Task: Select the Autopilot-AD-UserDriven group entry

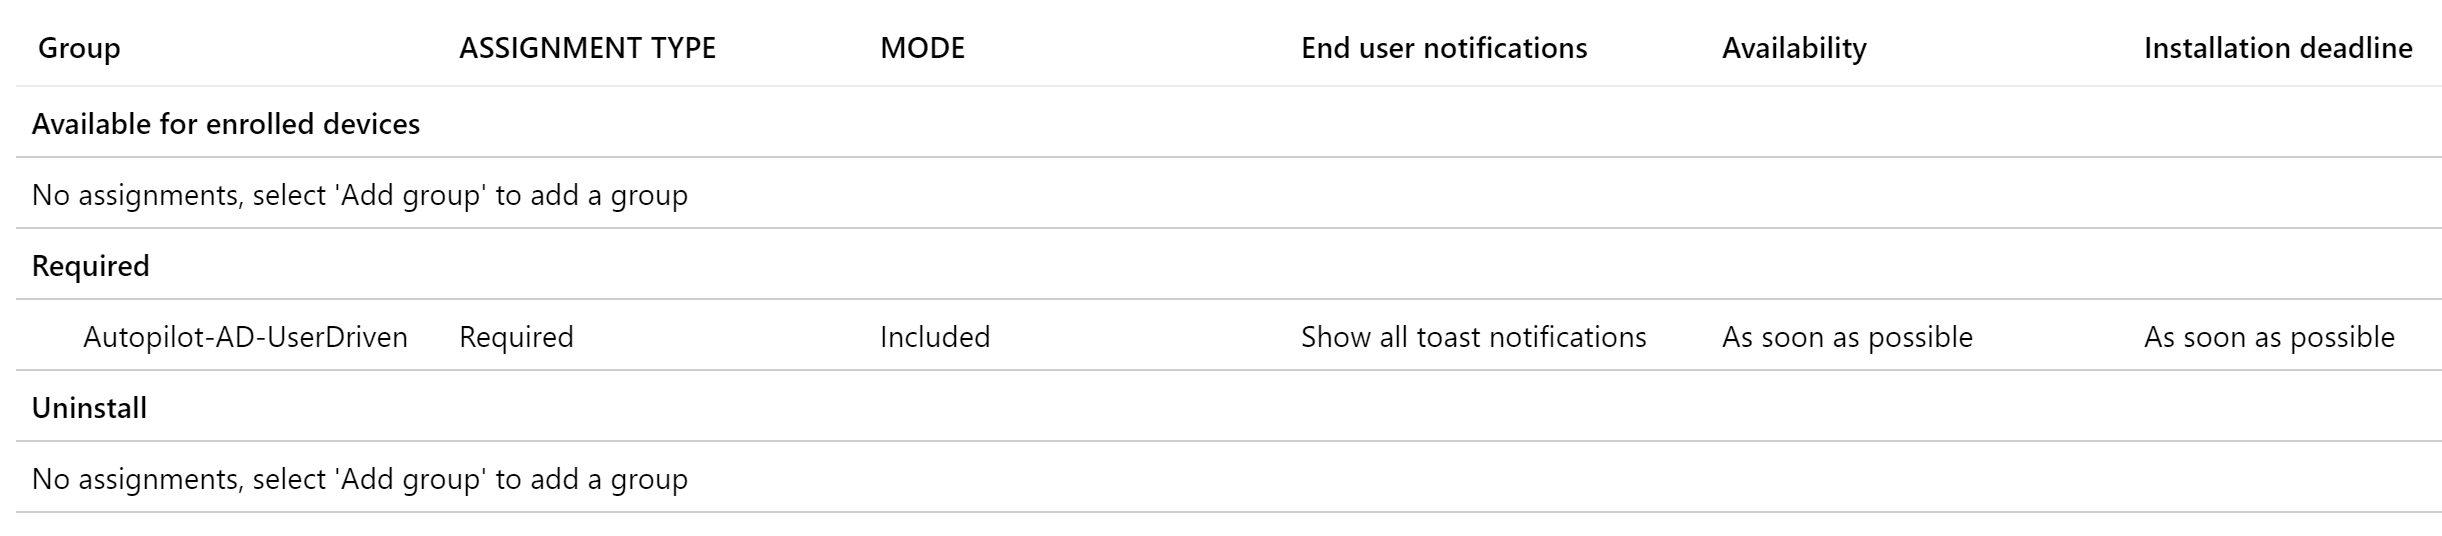Action: coord(245,337)
